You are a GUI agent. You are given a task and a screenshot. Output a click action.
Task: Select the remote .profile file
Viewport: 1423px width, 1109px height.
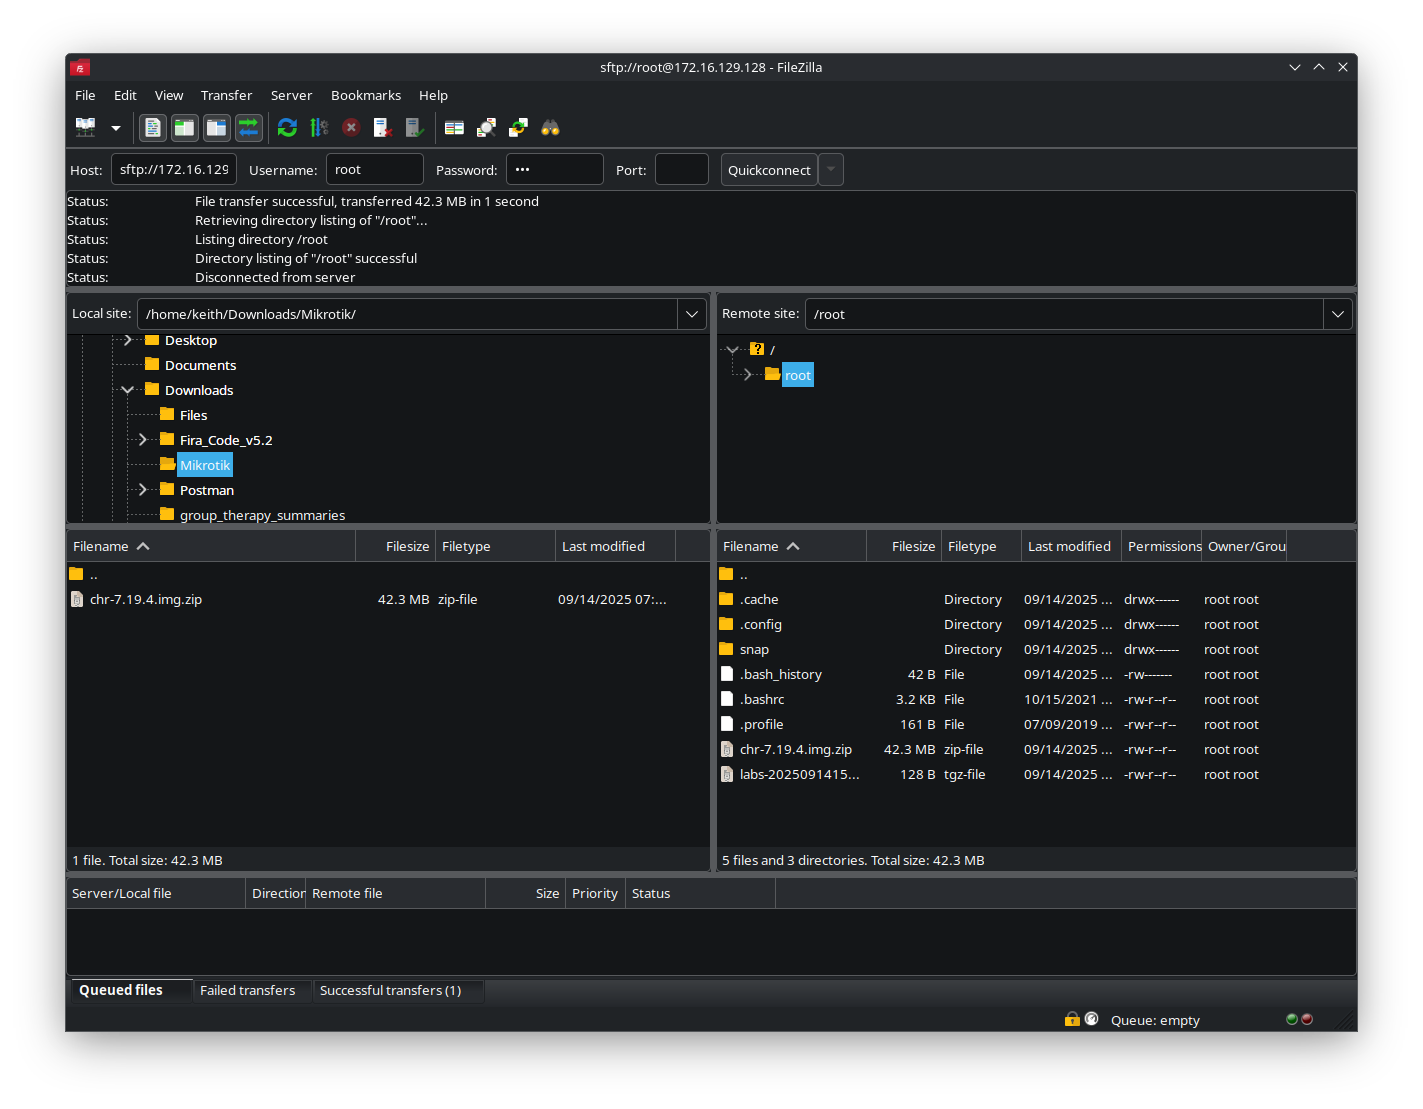[1036, 724]
